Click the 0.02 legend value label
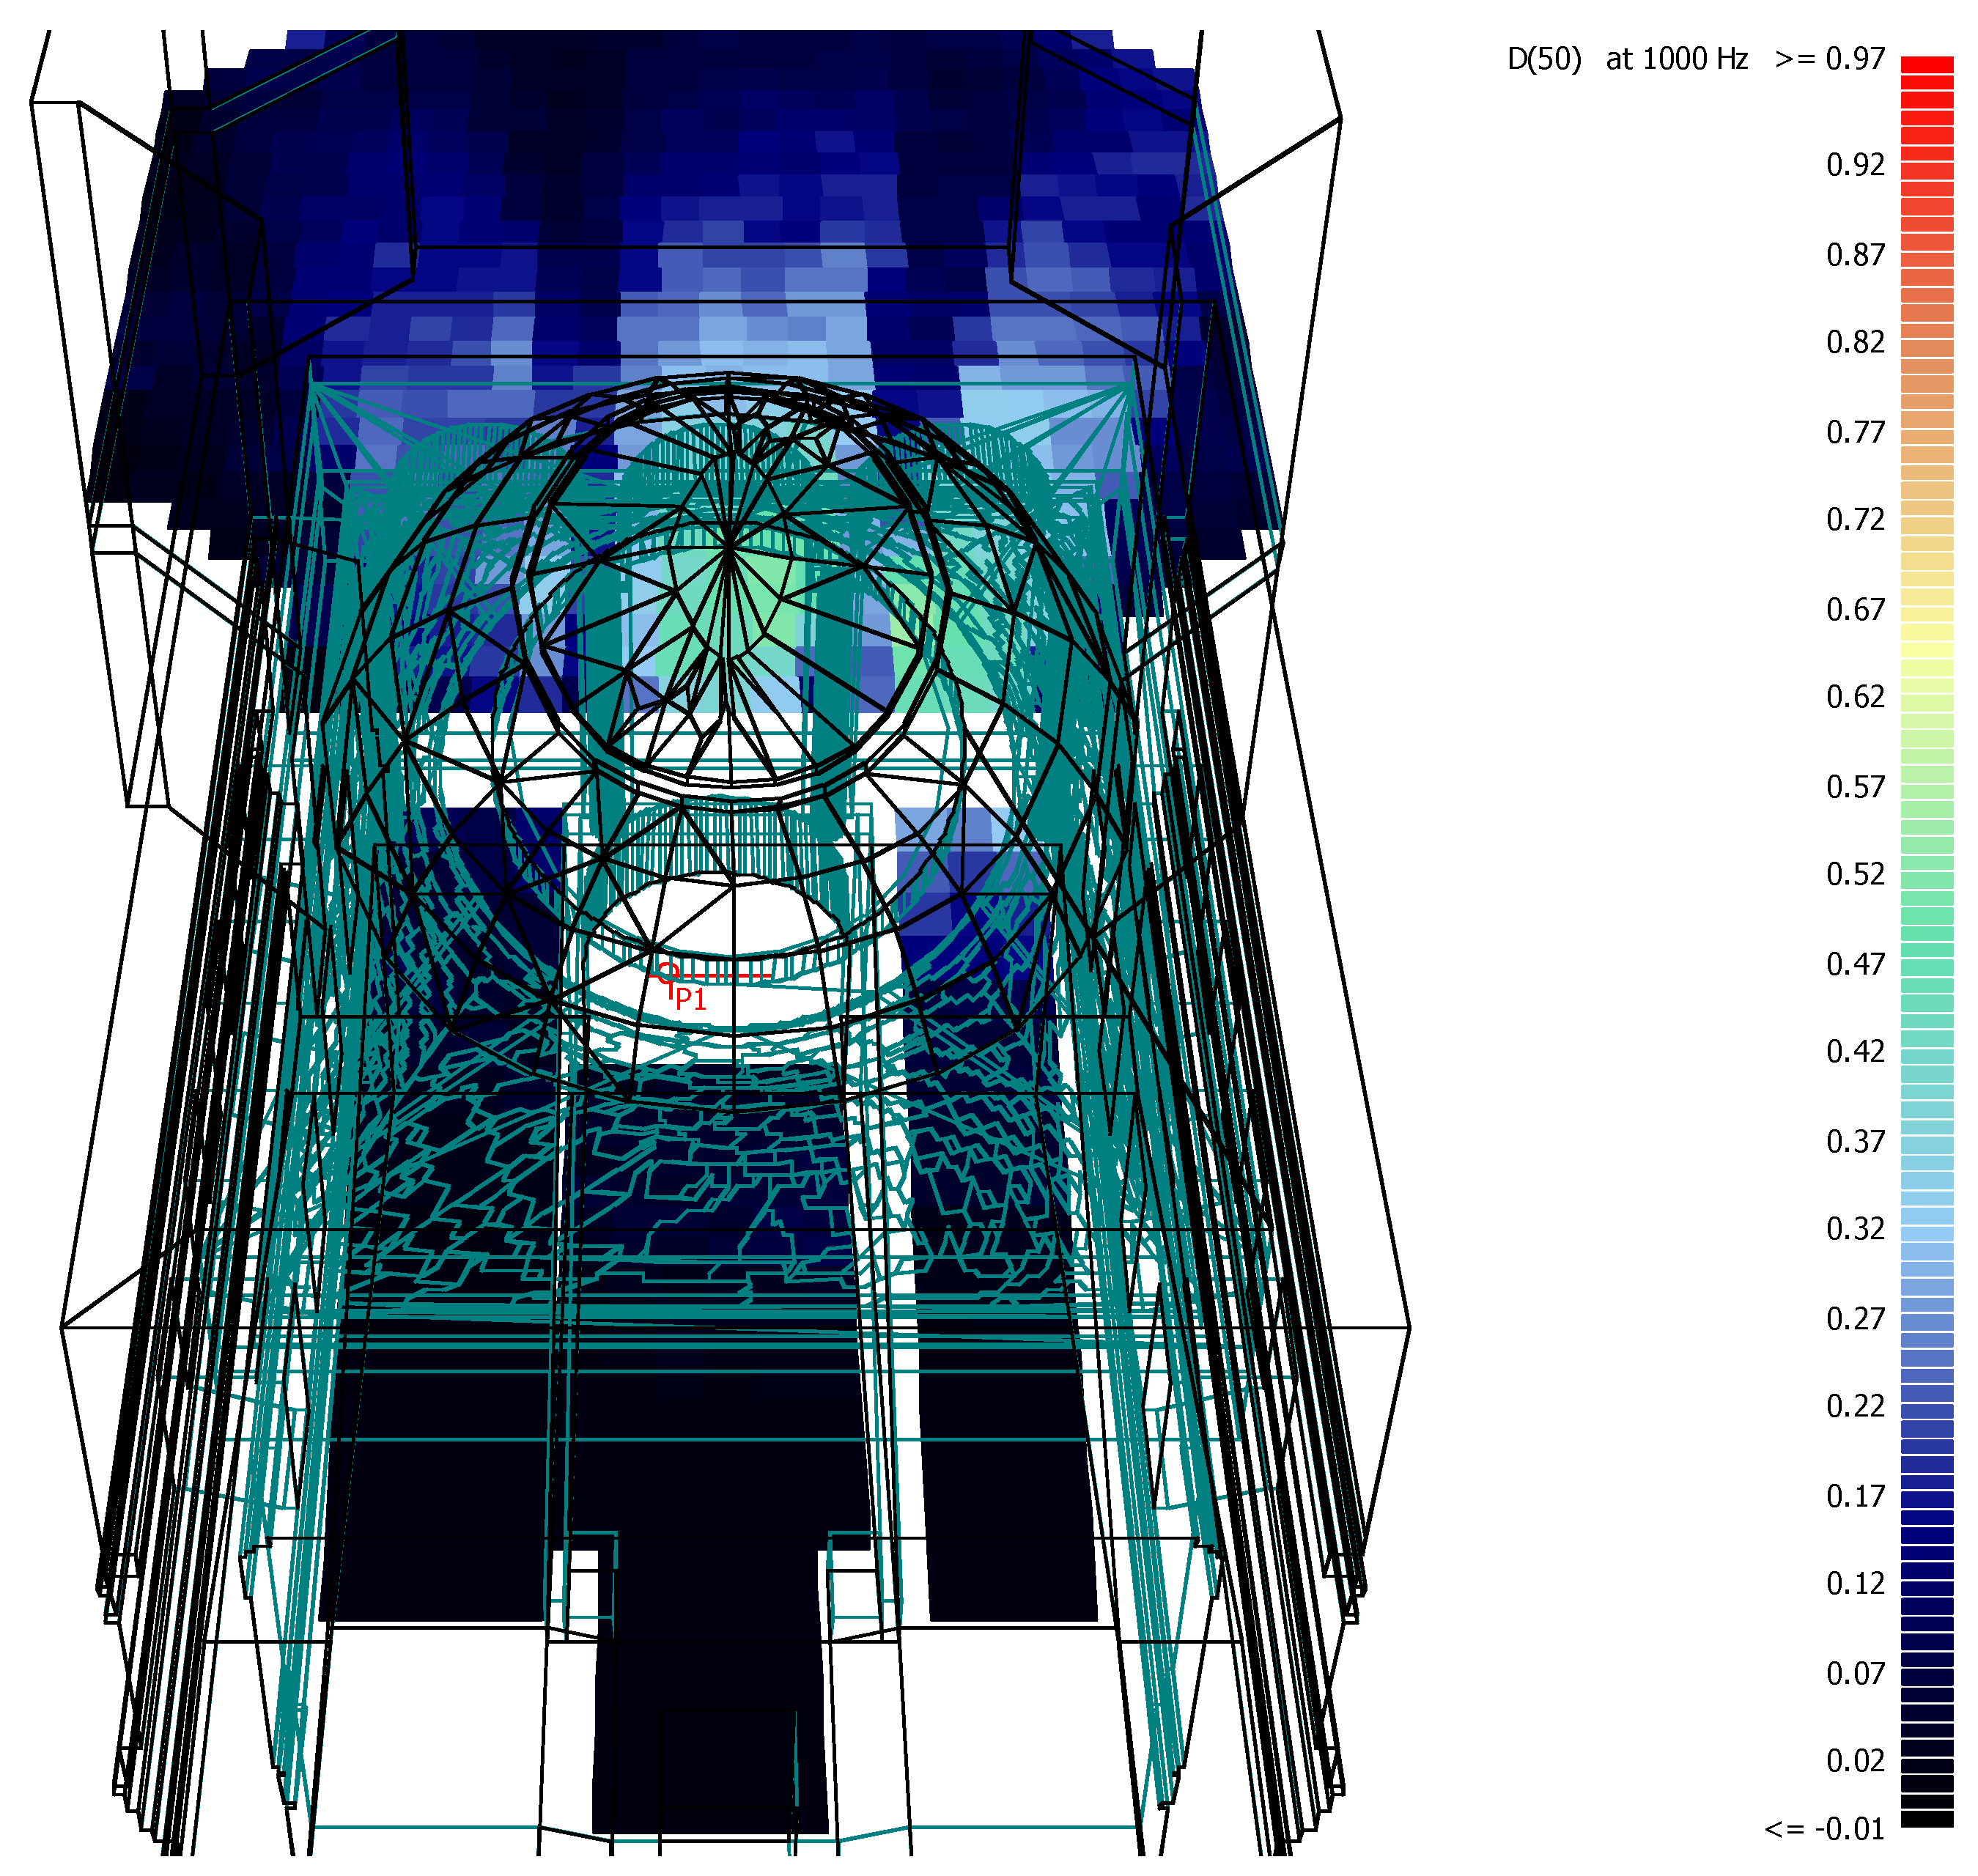The width and height of the screenshot is (1978, 1876). pyautogui.click(x=1855, y=1760)
